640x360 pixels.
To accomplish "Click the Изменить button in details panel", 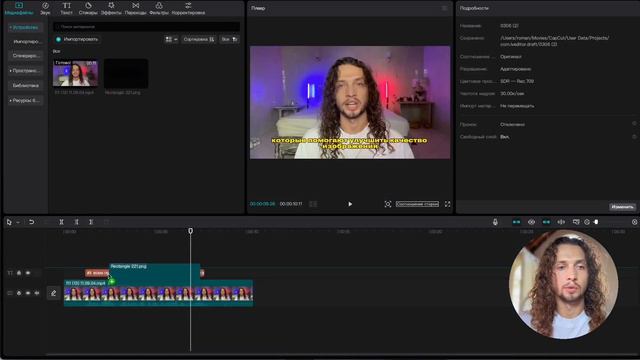I will point(622,207).
